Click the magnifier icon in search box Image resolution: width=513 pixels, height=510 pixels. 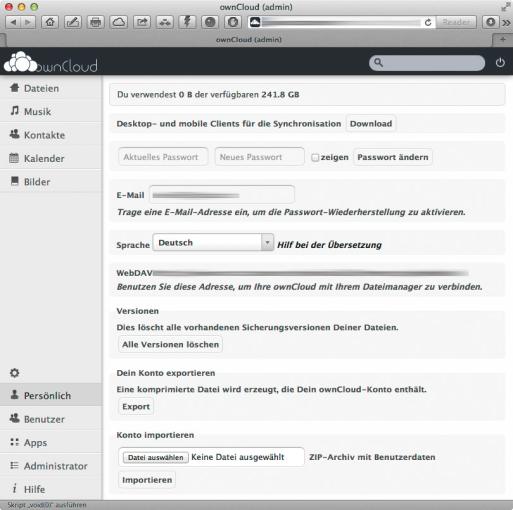(x=378, y=63)
